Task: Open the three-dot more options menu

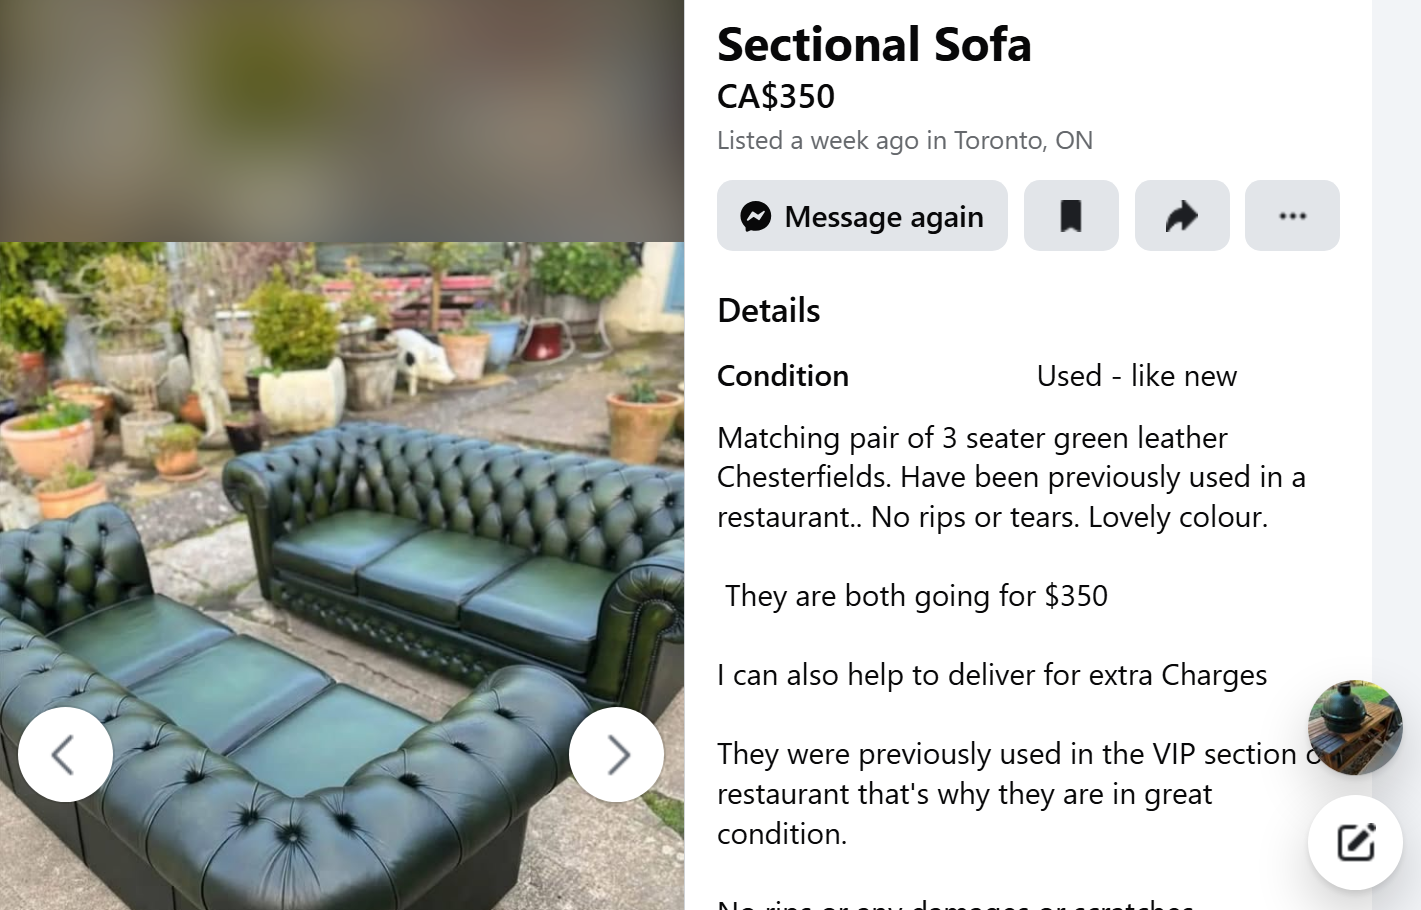Action: click(x=1291, y=216)
